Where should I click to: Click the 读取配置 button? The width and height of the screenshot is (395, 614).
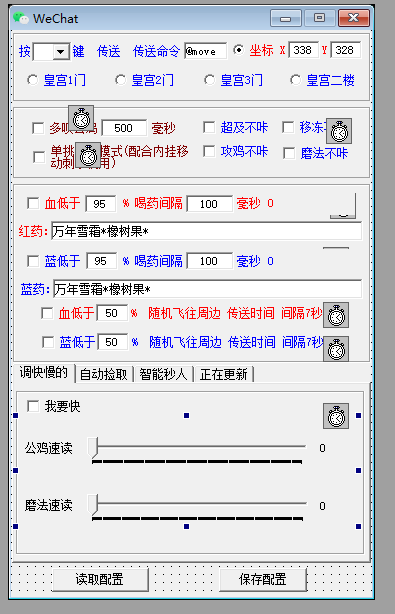[x=100, y=579]
